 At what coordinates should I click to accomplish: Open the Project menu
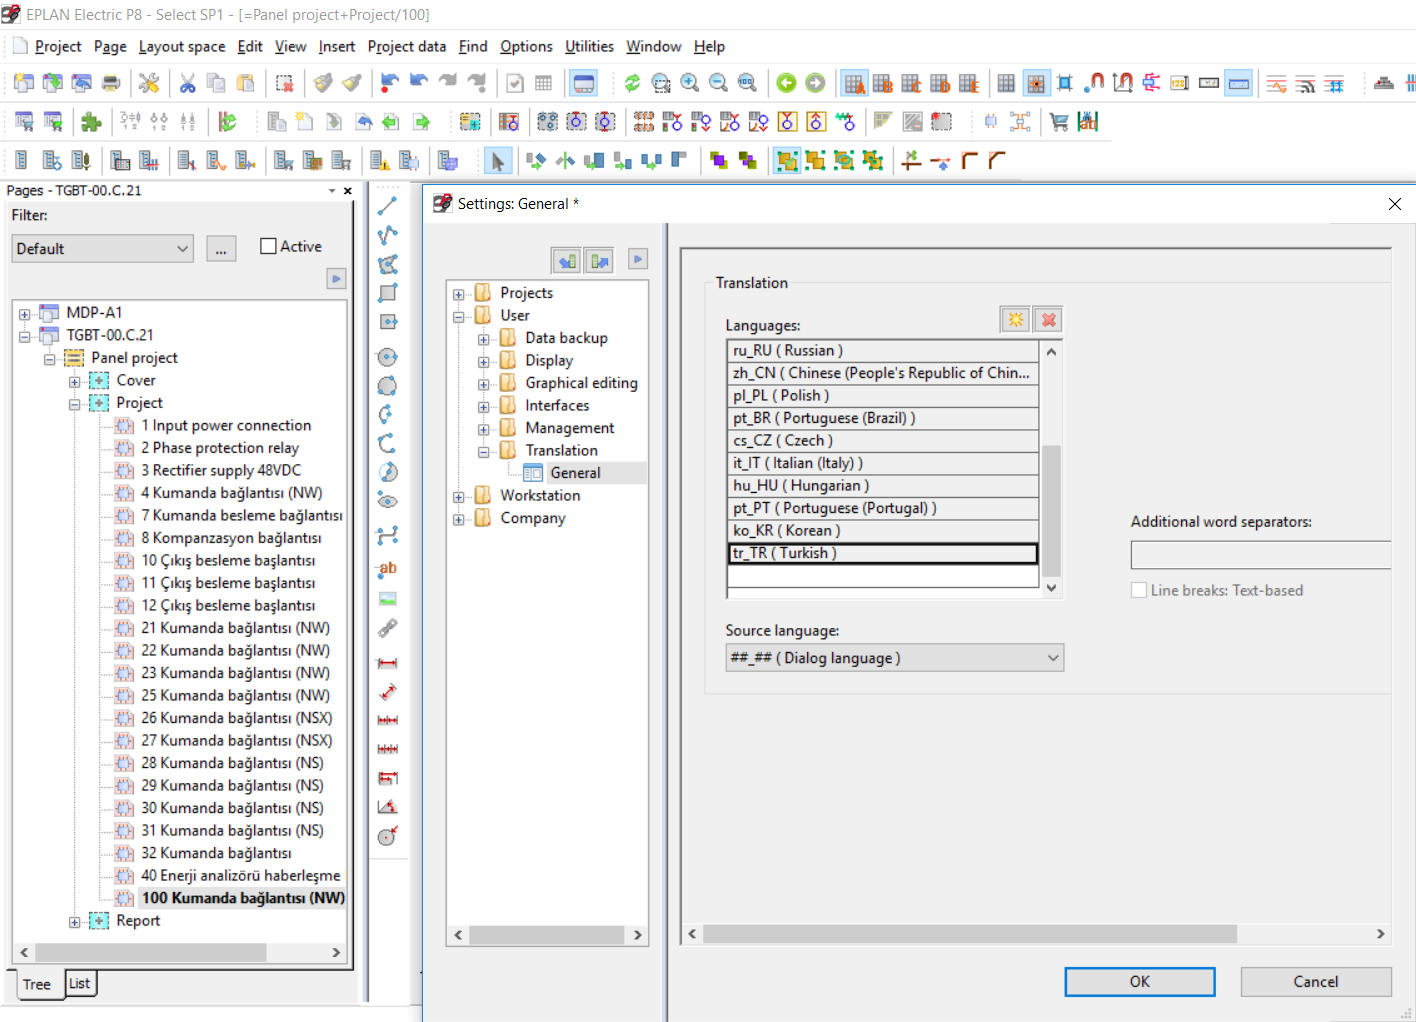[x=58, y=46]
